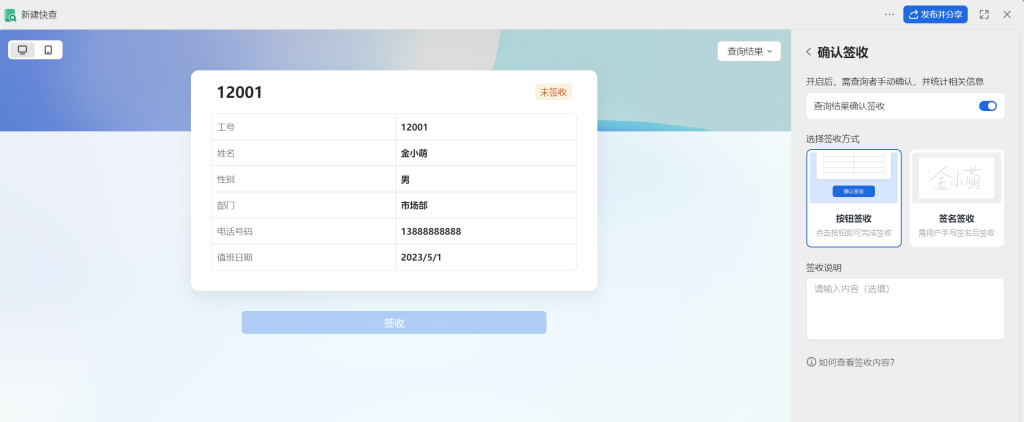
Task: Focus the 签收说明 text box
Action: tap(904, 309)
